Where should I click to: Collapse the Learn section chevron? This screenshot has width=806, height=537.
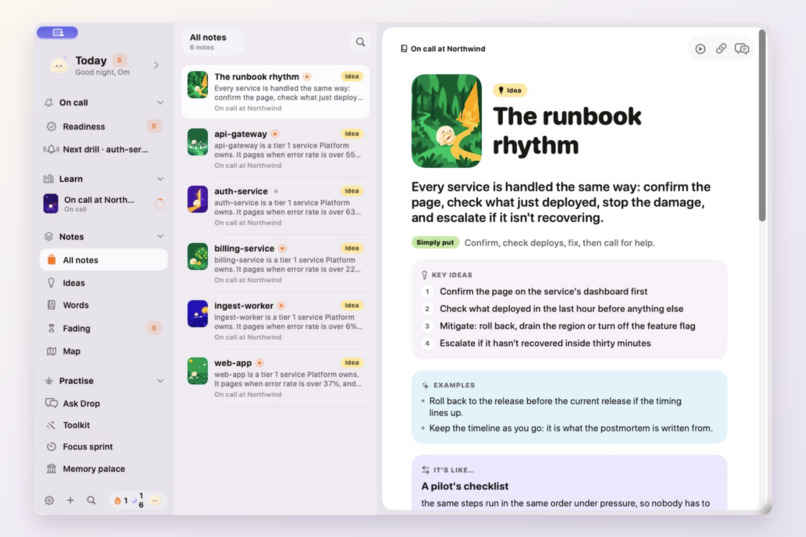point(160,179)
